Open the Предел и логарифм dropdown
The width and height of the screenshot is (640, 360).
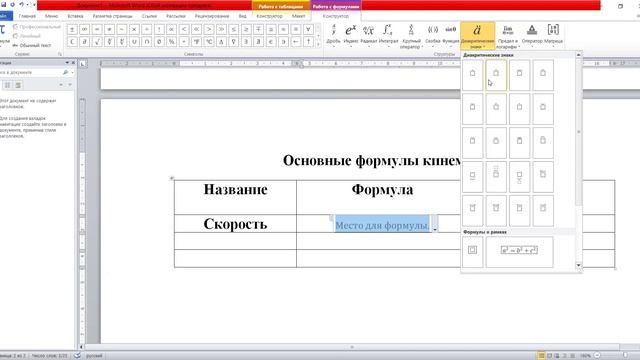(507, 36)
